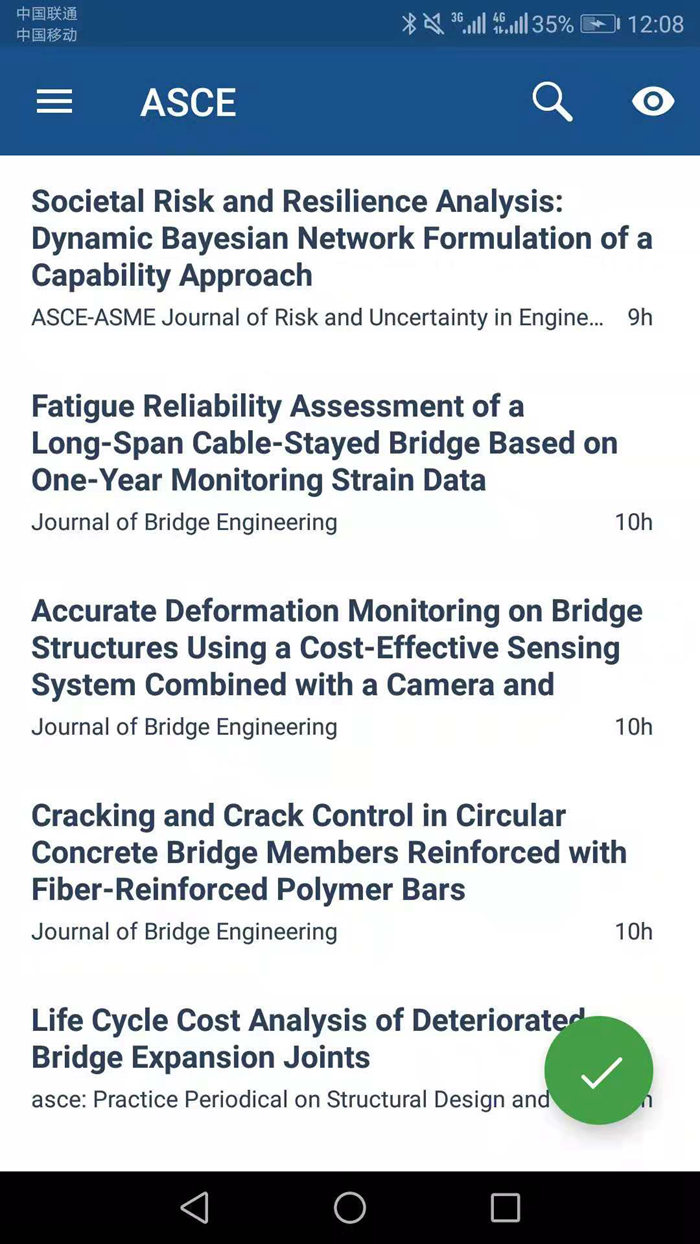The height and width of the screenshot is (1244, 700).
Task: Tap the Android back navigation triangle
Action: [x=195, y=1207]
